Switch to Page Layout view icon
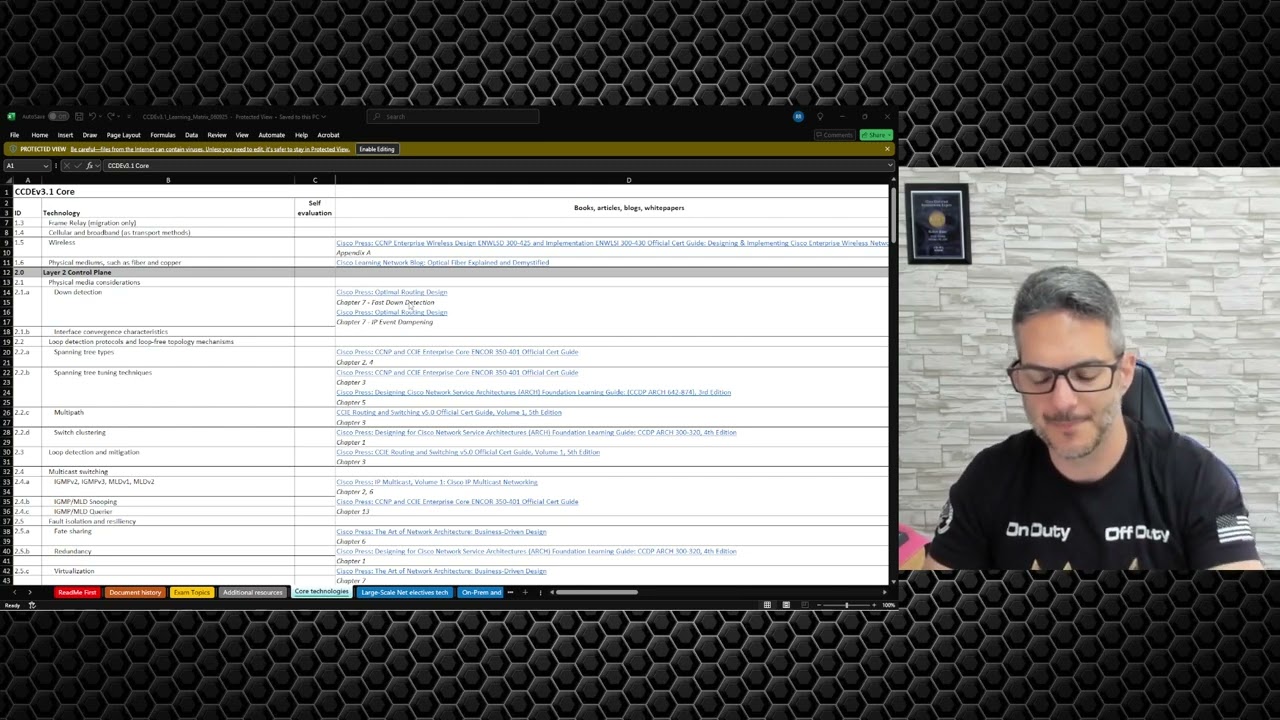Image resolution: width=1280 pixels, height=720 pixels. pos(786,605)
